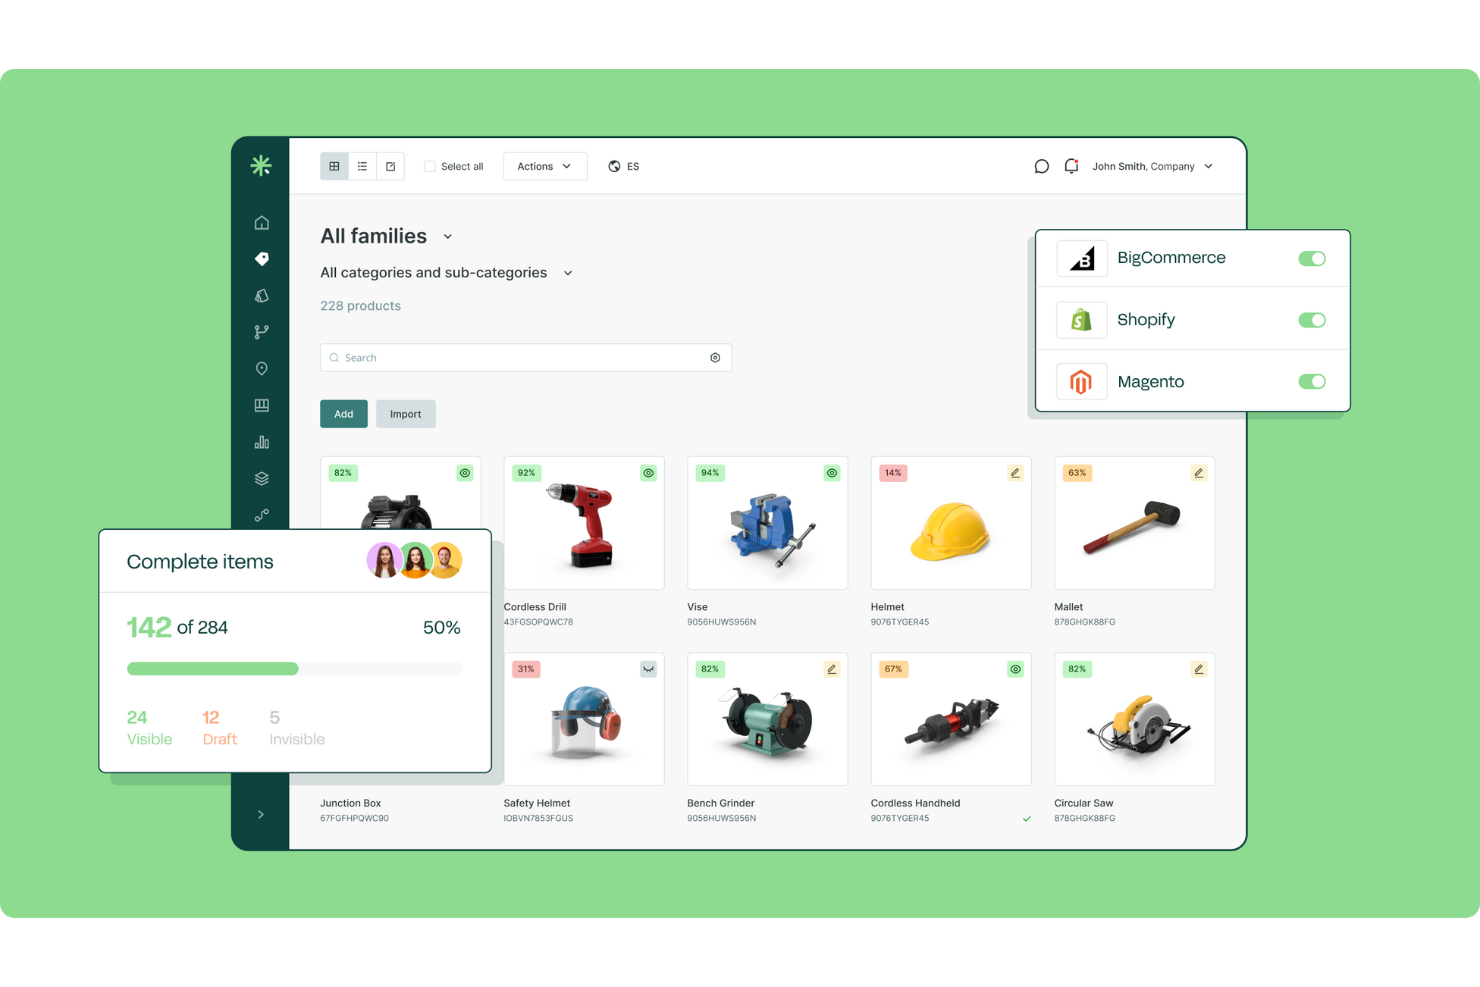Open the Vise product thumbnail
Viewport: 1480px width, 987px height.
[x=767, y=523]
